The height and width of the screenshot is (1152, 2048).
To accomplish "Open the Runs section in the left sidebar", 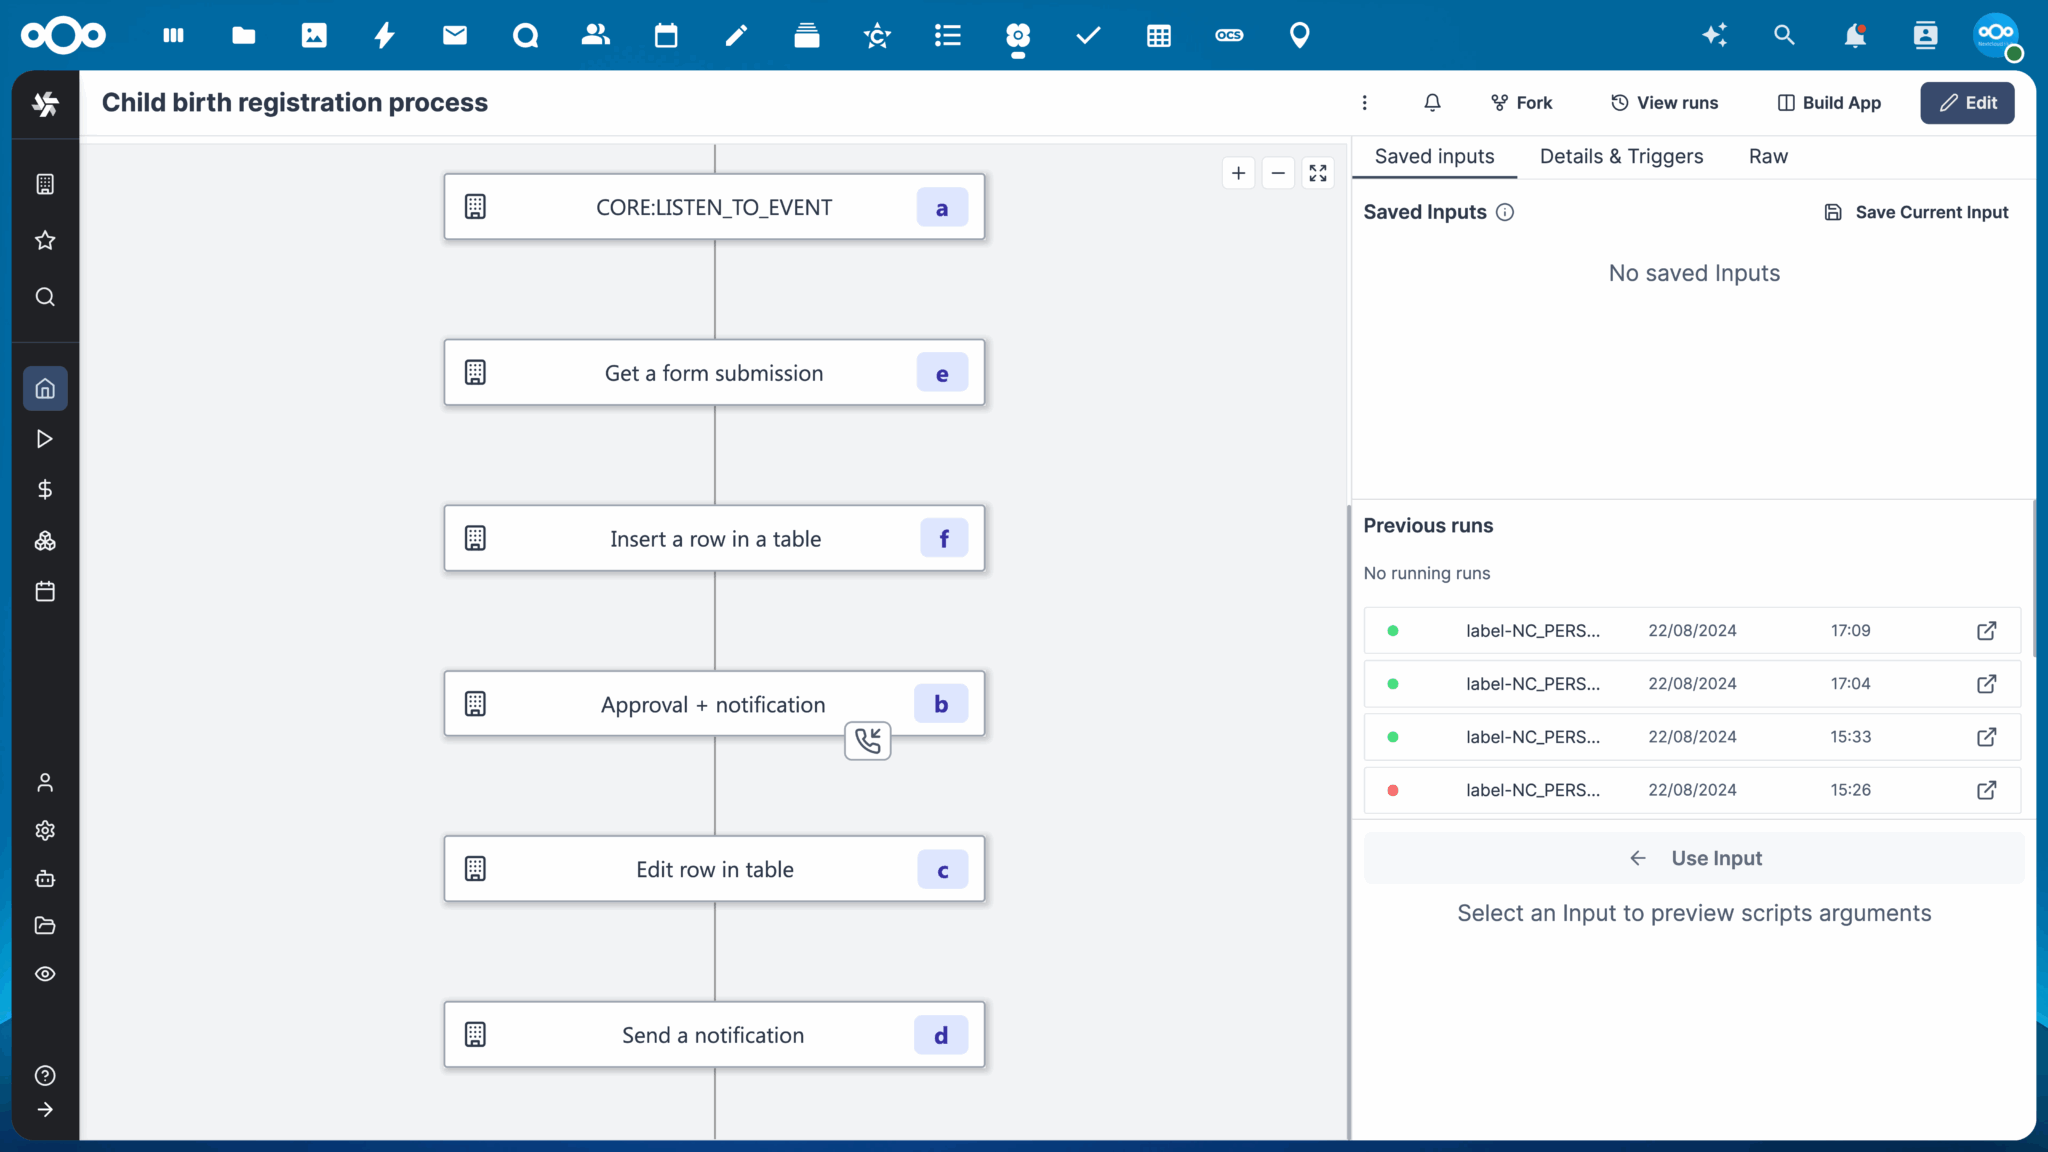I will click(x=45, y=438).
